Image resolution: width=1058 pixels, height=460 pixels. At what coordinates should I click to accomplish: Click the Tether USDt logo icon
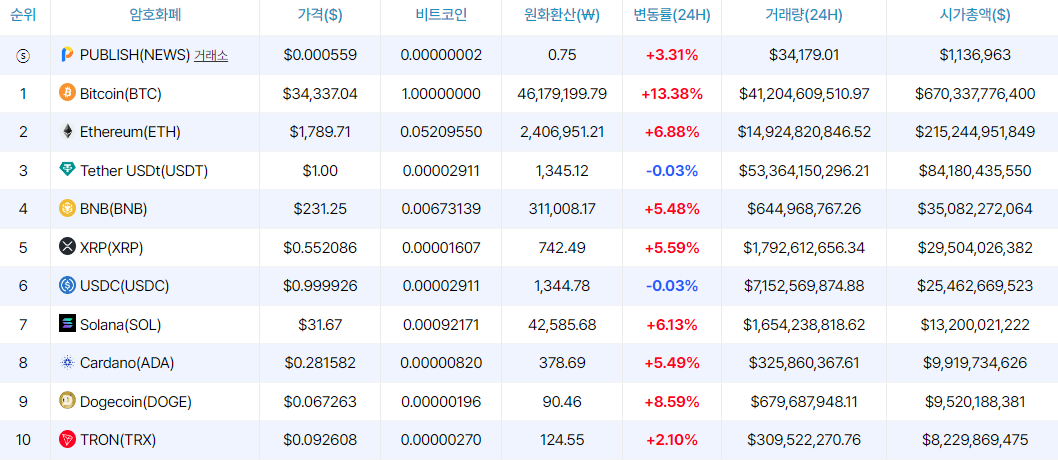point(67,170)
